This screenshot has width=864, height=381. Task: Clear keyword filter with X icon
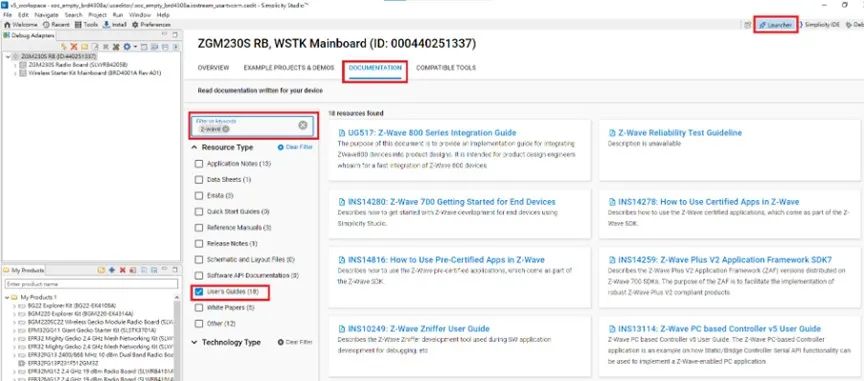(303, 125)
